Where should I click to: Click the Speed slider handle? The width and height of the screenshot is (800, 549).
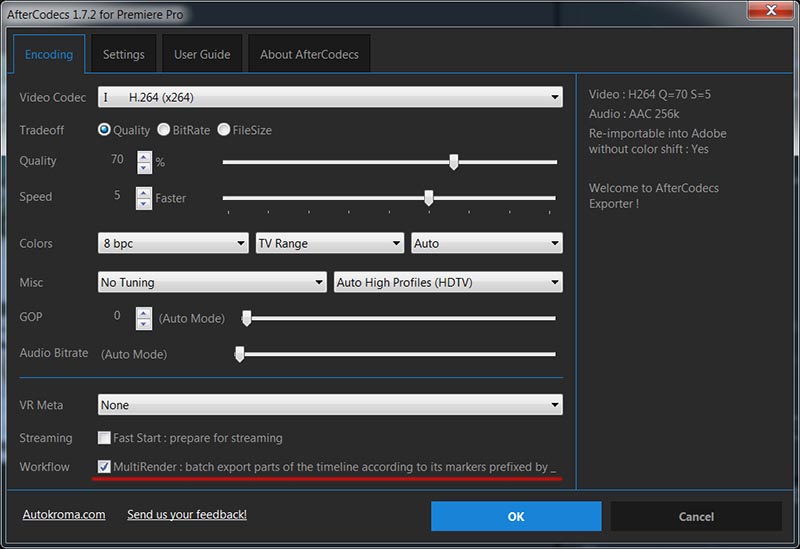click(429, 198)
